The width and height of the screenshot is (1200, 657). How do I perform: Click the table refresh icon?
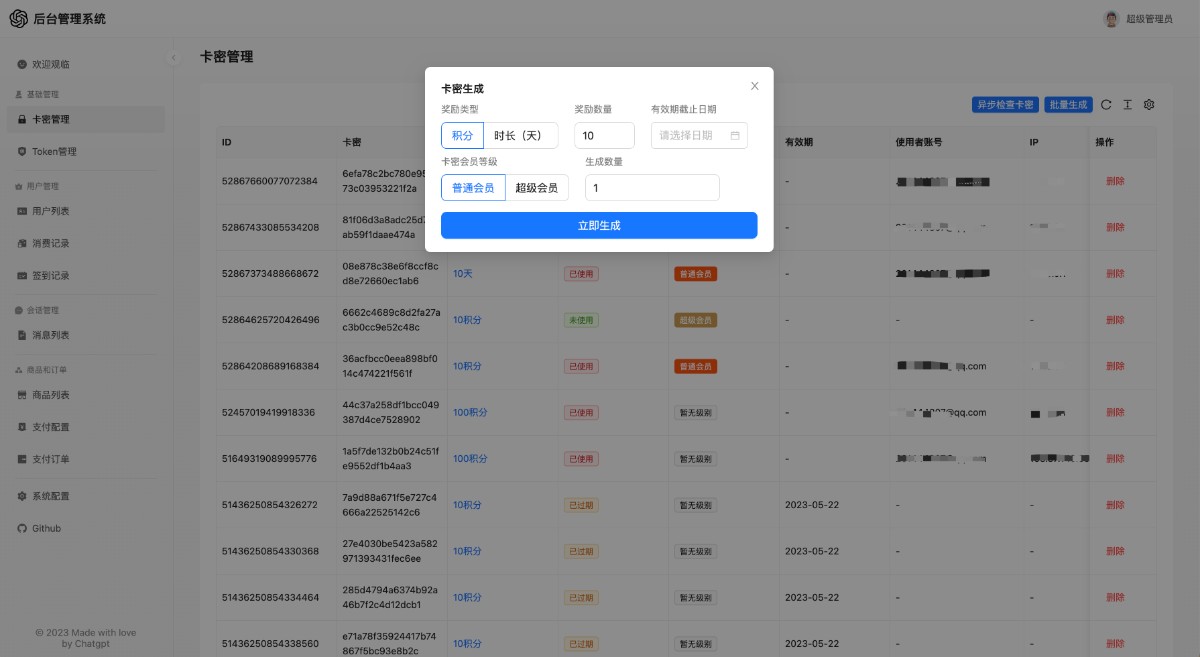(1106, 104)
